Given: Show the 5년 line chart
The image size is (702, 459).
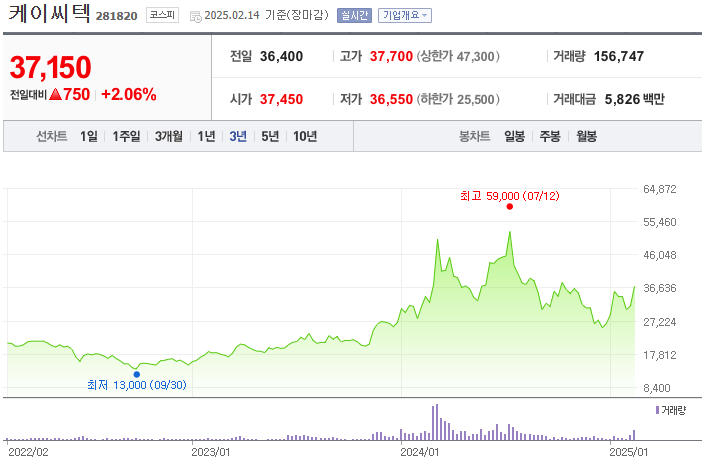Looking at the screenshot, I should (x=270, y=136).
